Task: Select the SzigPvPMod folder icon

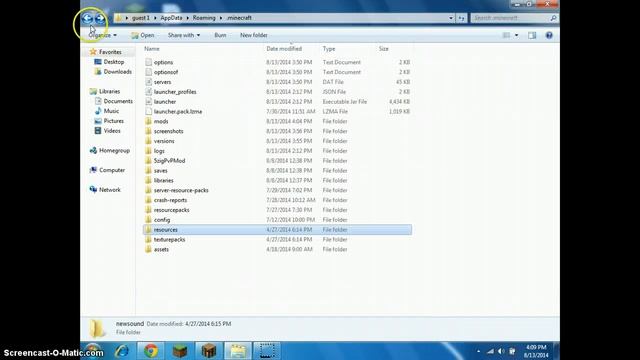Action: tap(149, 160)
